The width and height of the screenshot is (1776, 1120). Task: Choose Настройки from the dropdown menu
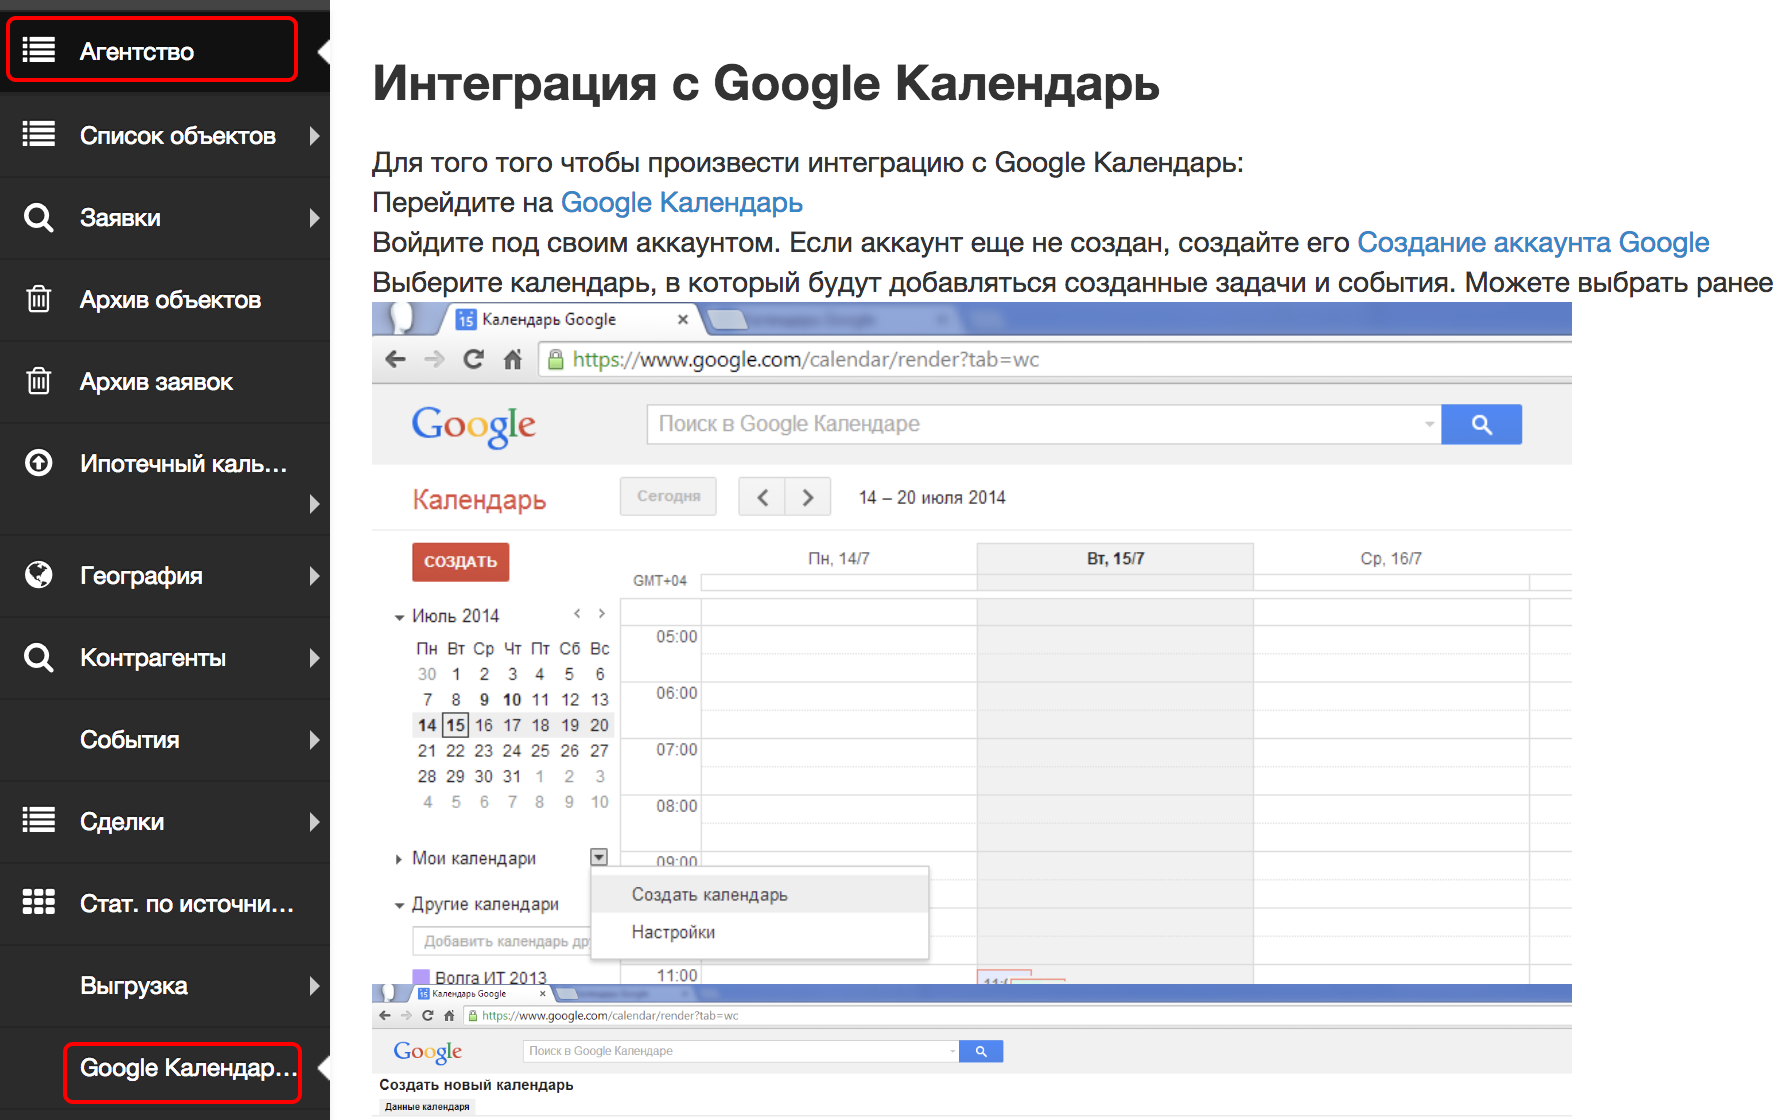pyautogui.click(x=760, y=932)
